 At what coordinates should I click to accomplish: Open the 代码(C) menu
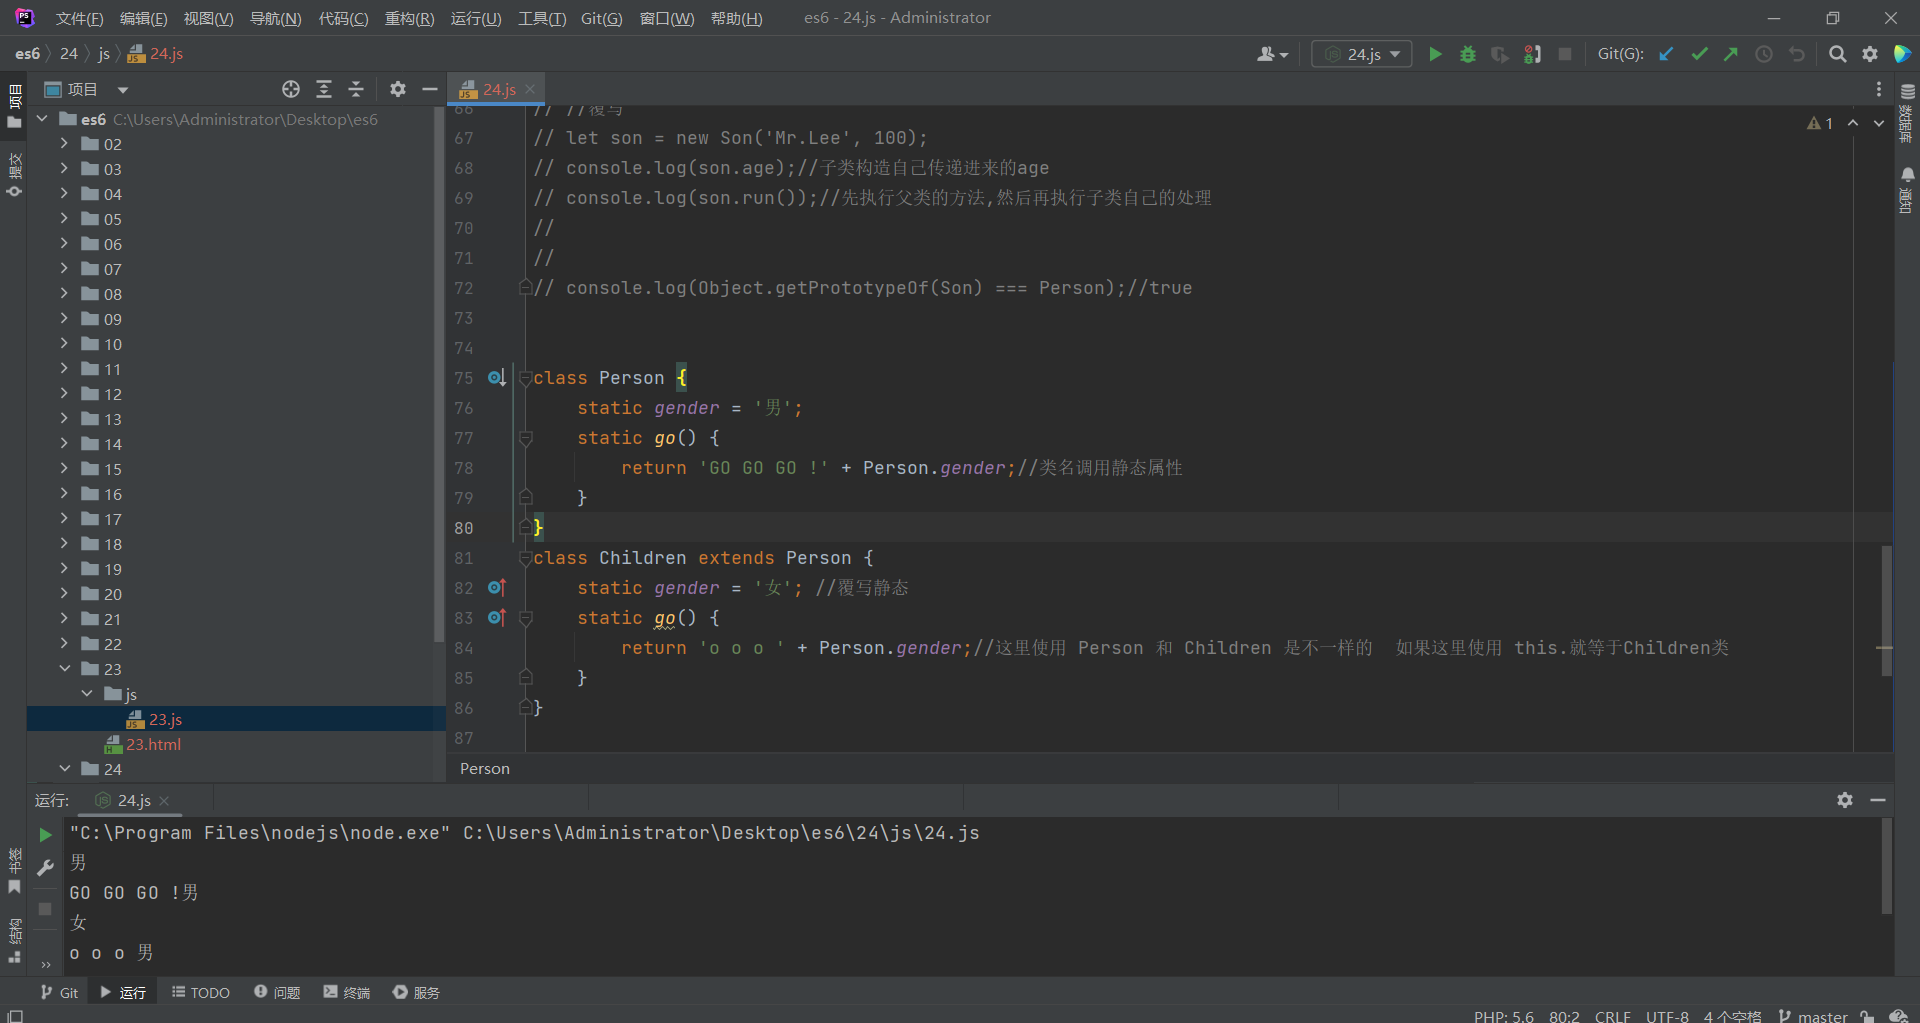[x=343, y=18]
